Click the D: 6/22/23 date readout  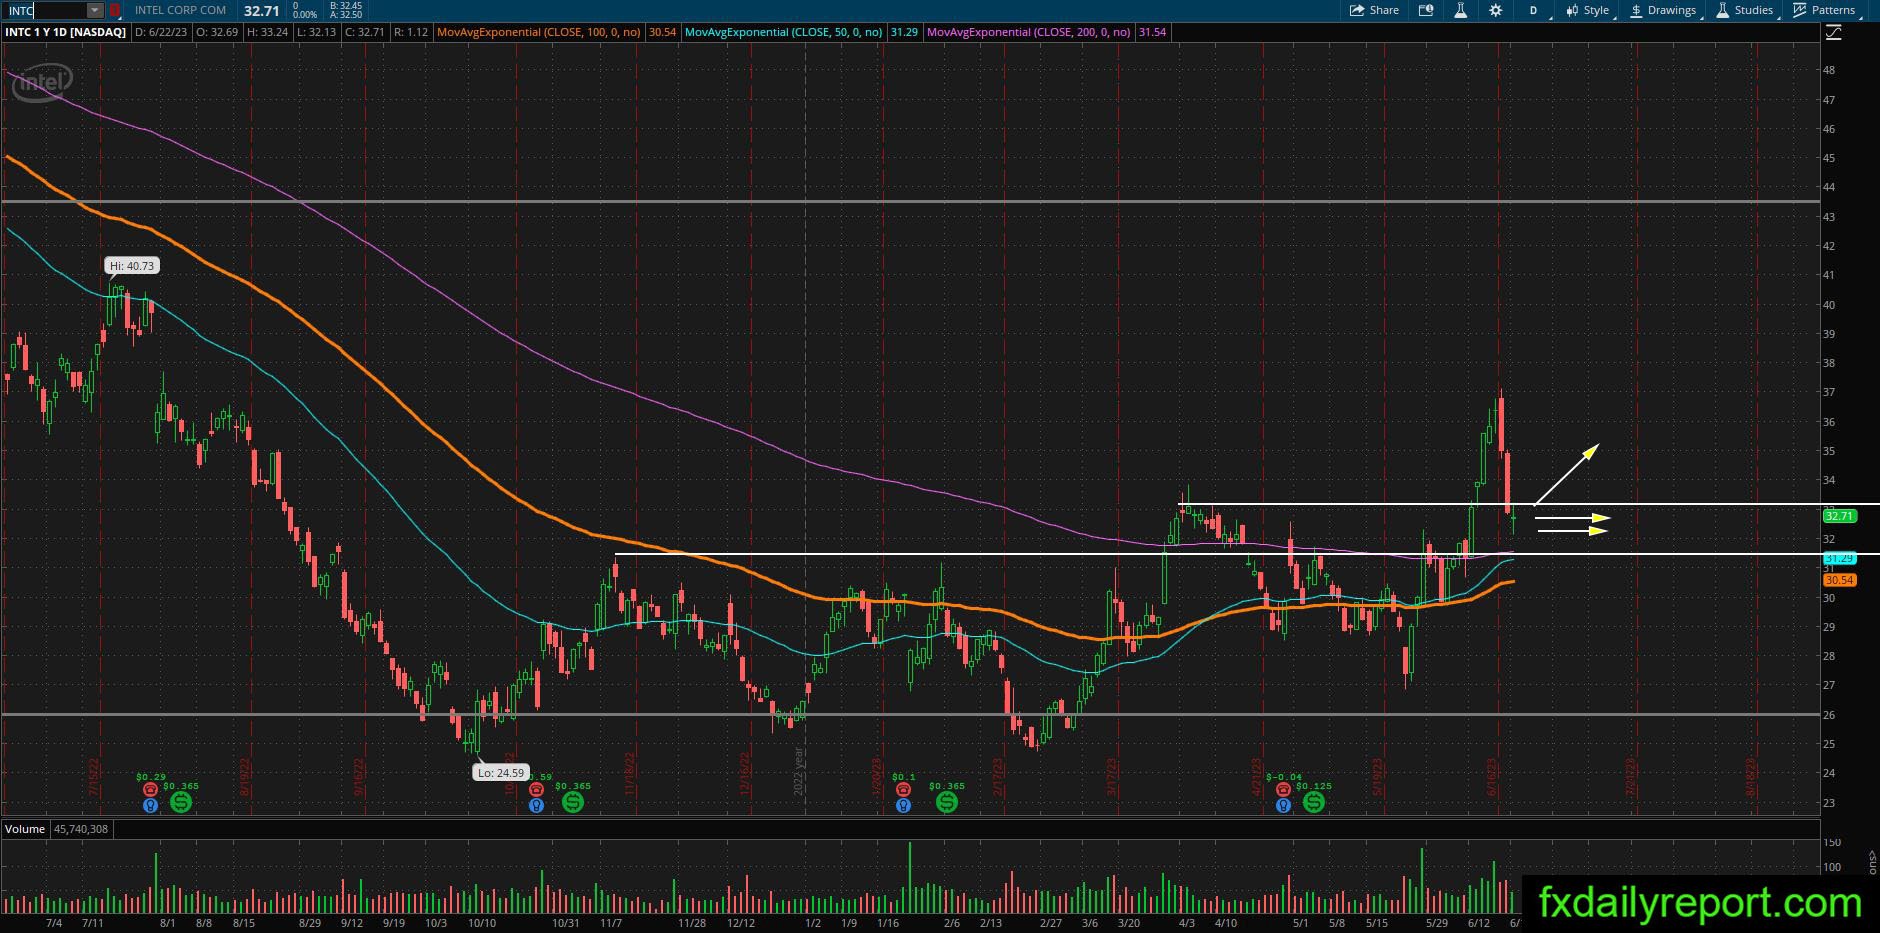click(162, 32)
